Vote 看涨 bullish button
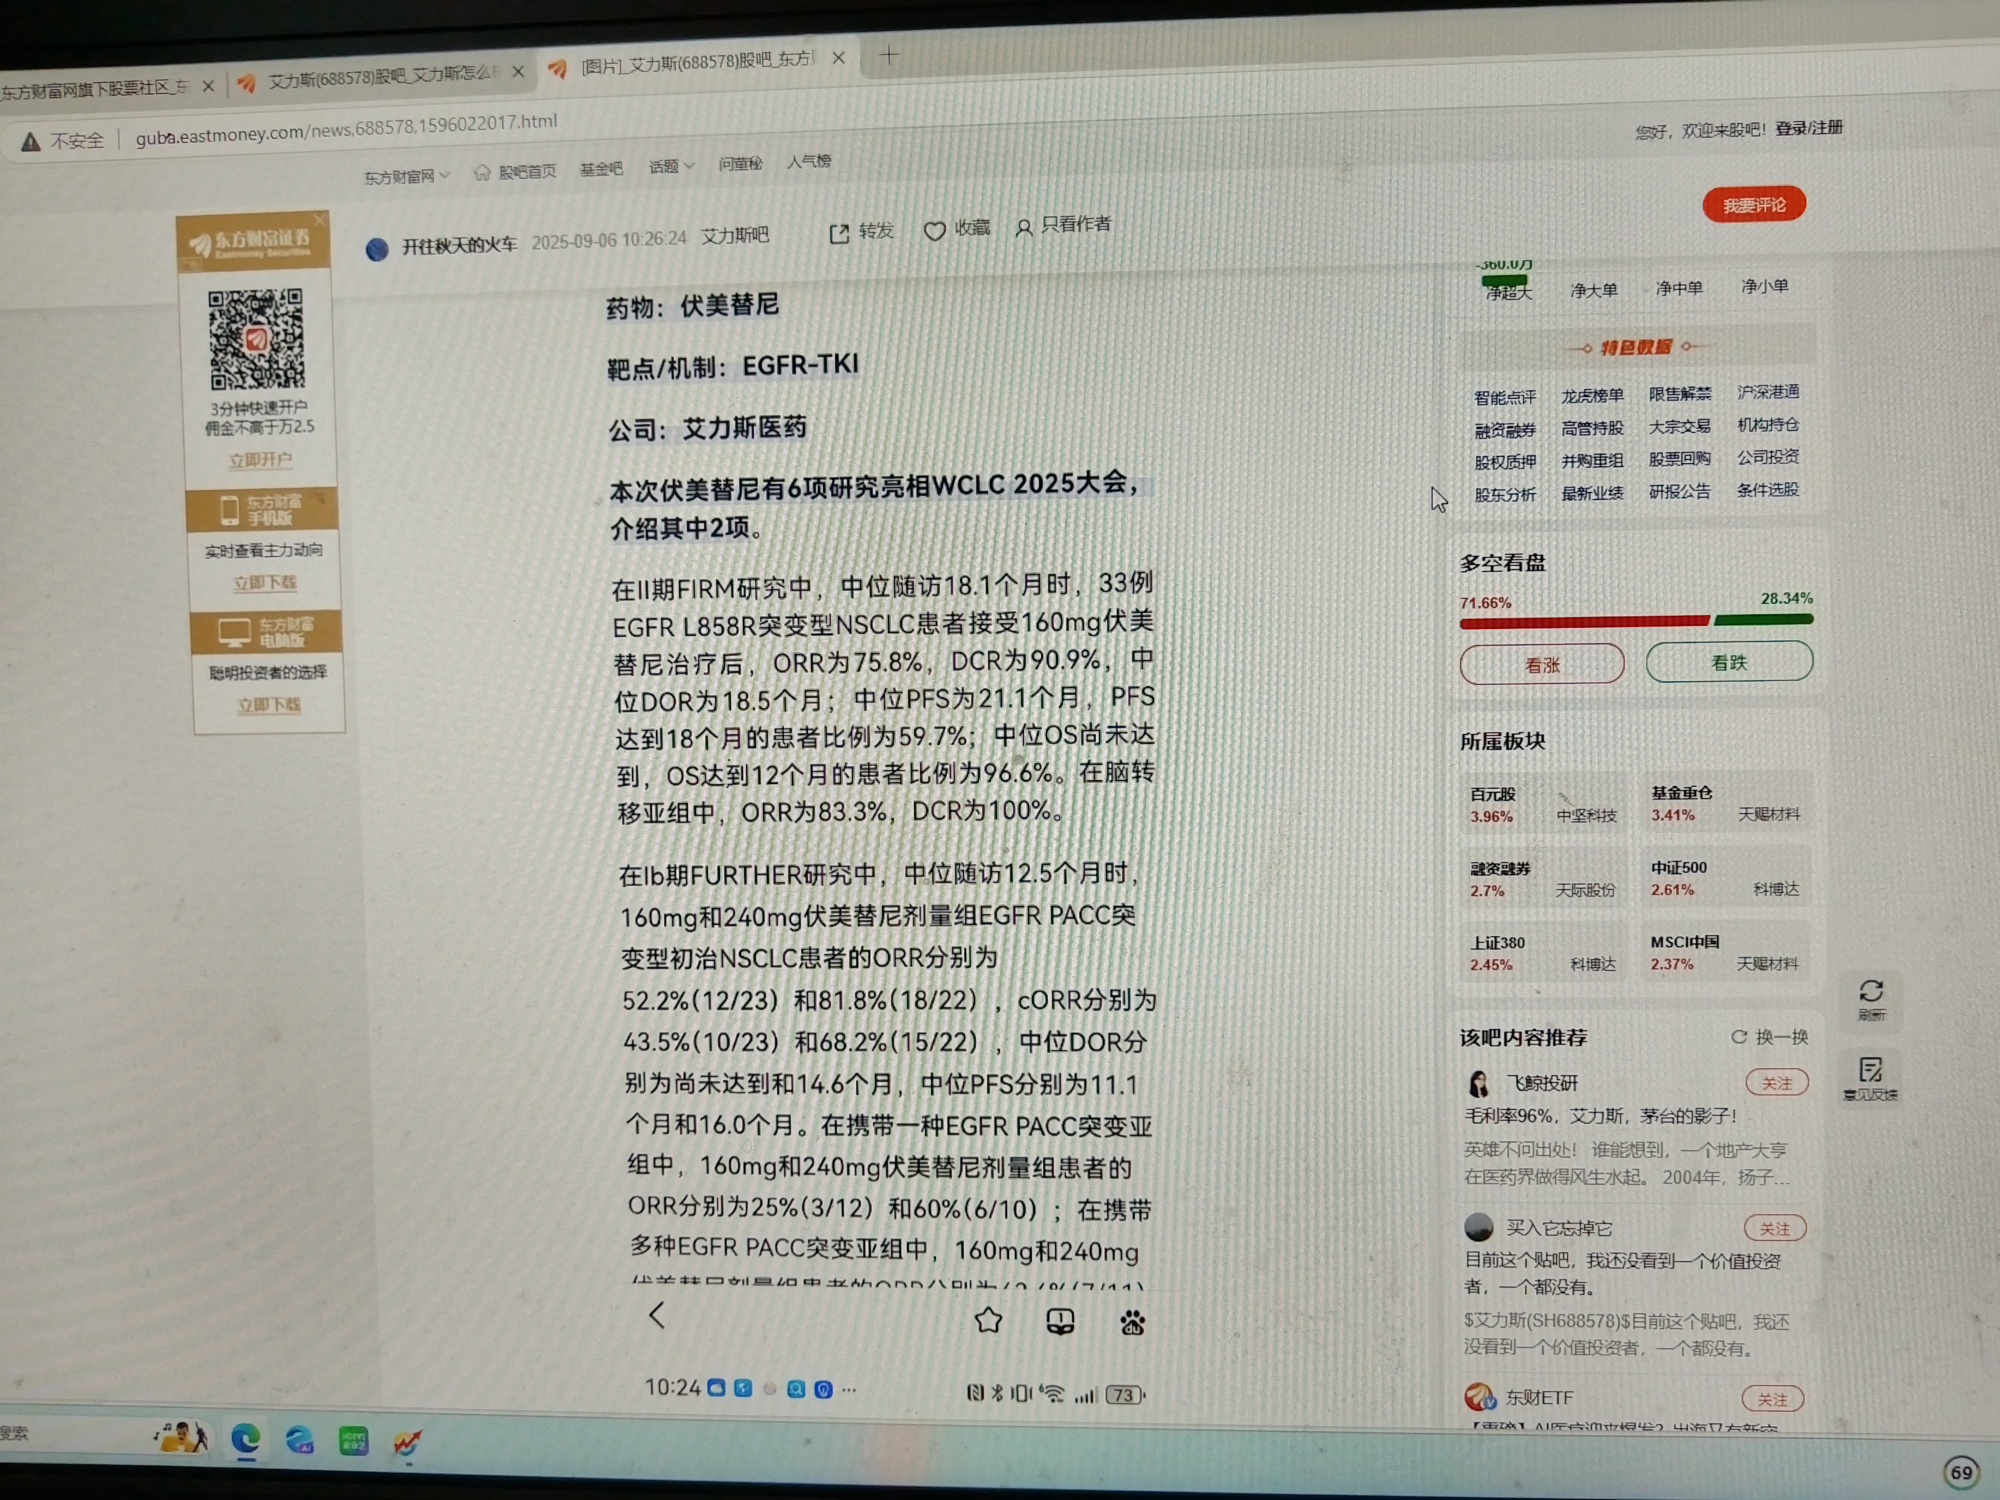 1542,665
